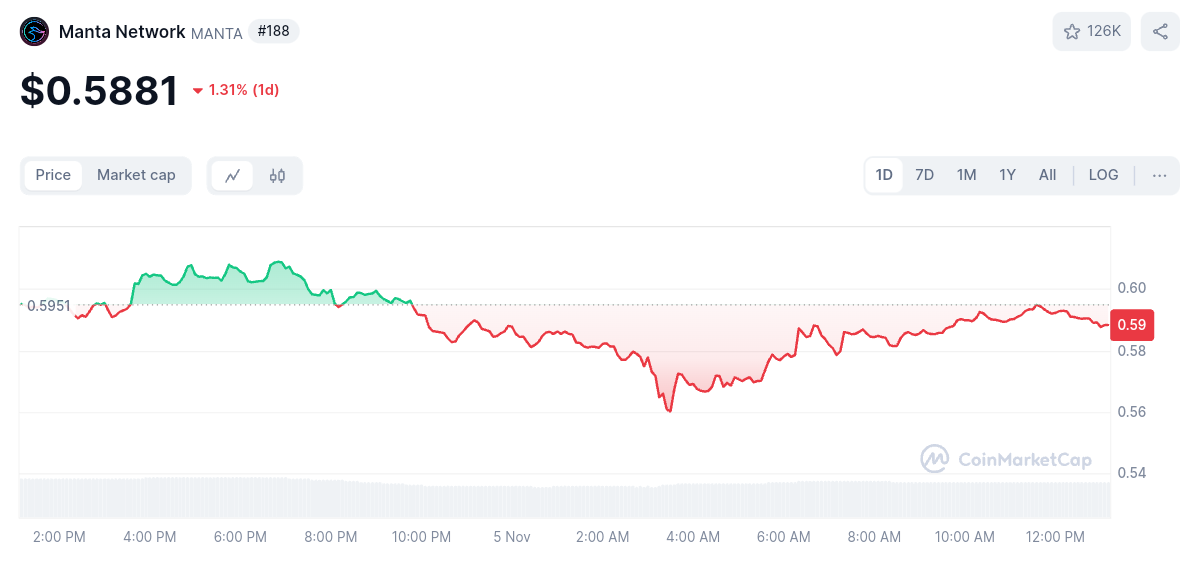Switch chart mode to Market cap
The width and height of the screenshot is (1198, 578).
136,175
